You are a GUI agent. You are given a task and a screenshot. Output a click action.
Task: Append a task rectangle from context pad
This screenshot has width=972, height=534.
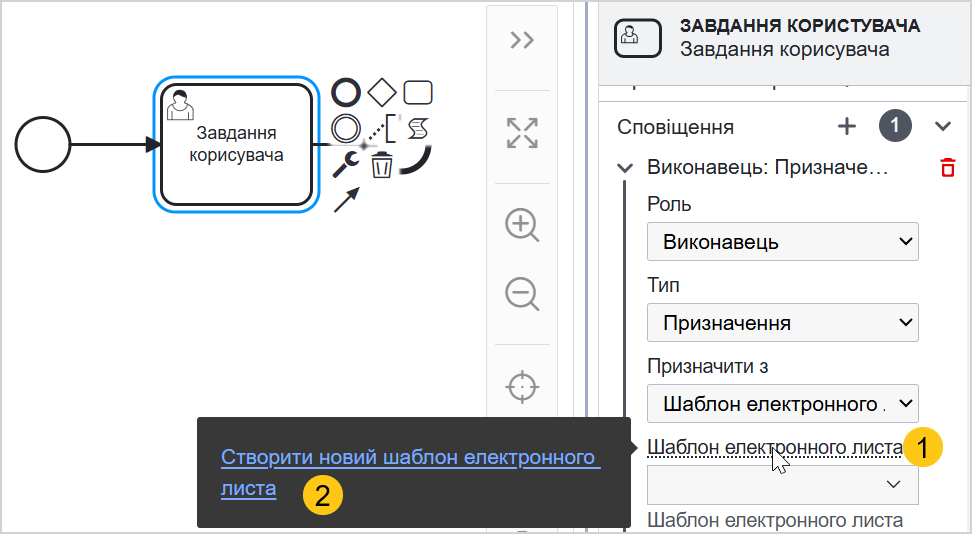click(x=418, y=92)
